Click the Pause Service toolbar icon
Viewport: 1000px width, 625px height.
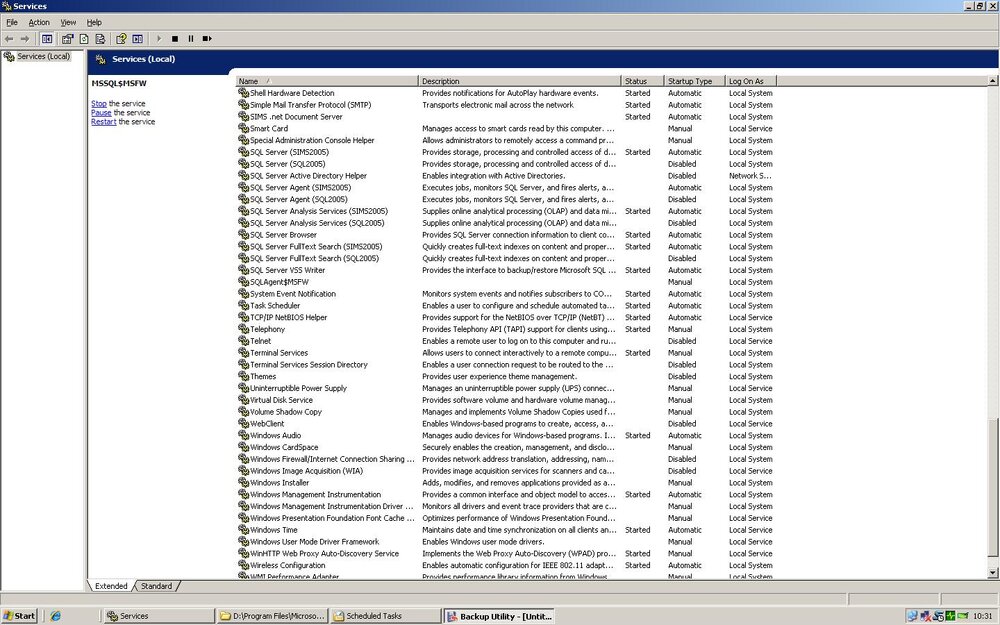point(191,39)
